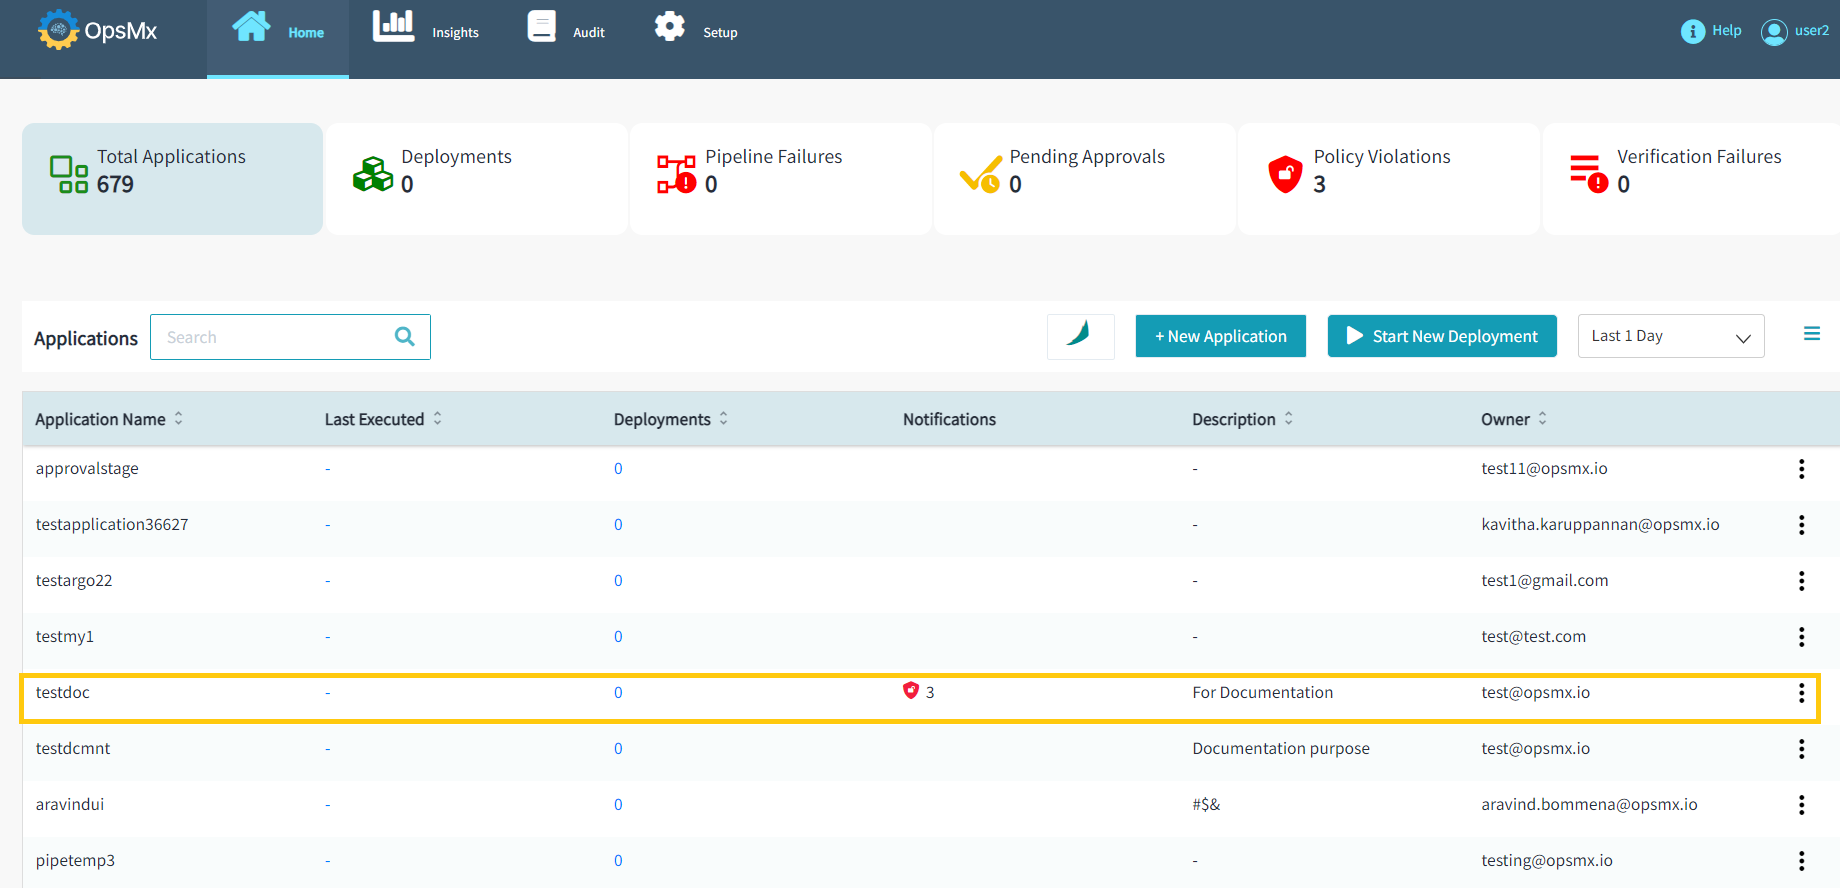The image size is (1840, 888).
Task: Click Start New Deployment button
Action: click(x=1441, y=337)
